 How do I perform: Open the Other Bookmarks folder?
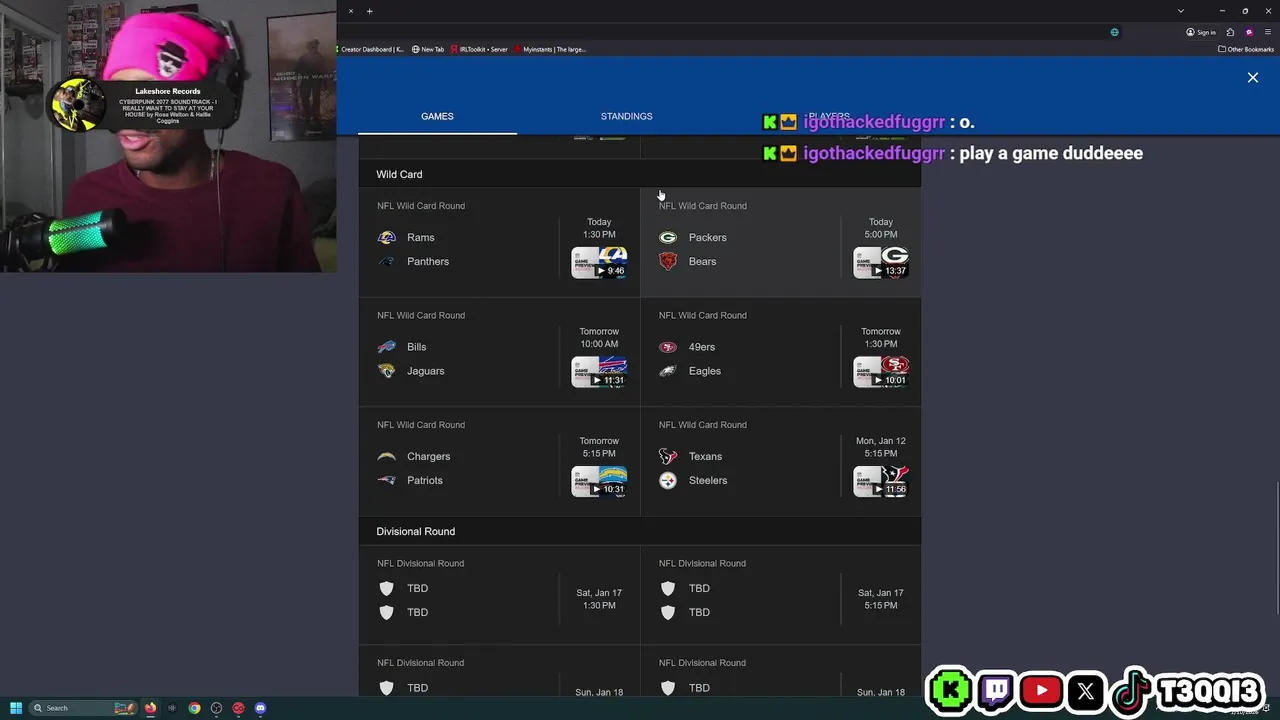pos(1246,49)
